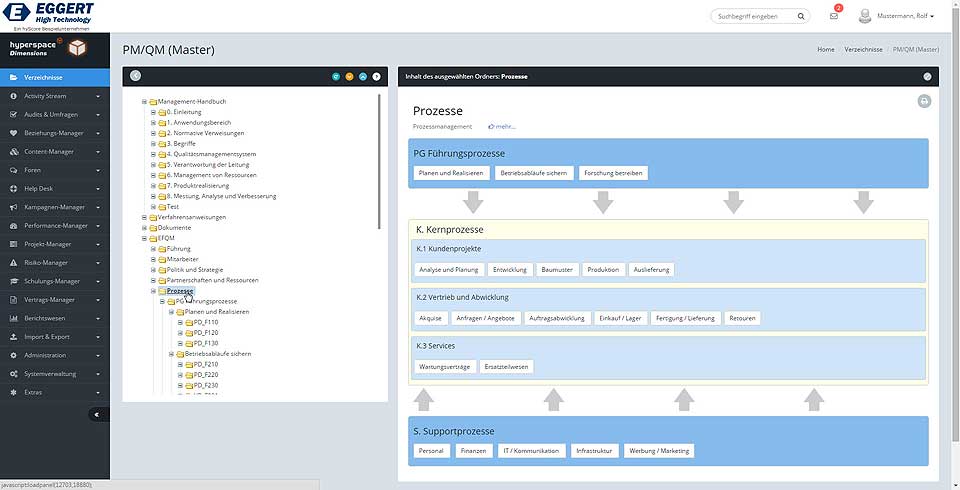The image size is (960, 490).
Task: Click the orange circle icon in tree header
Action: [349, 76]
